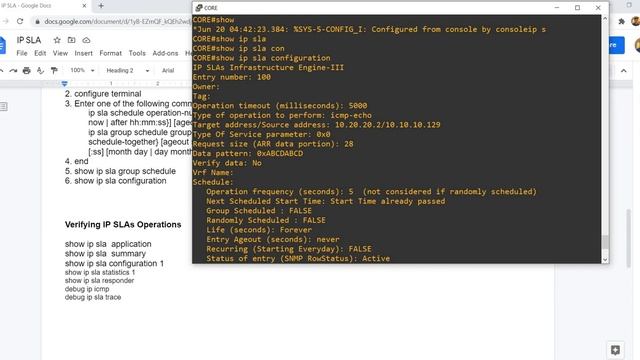Image resolution: width=640 pixels, height=360 pixels.
Task: Open the Heading 2 style dropdown
Action: pyautogui.click(x=128, y=71)
